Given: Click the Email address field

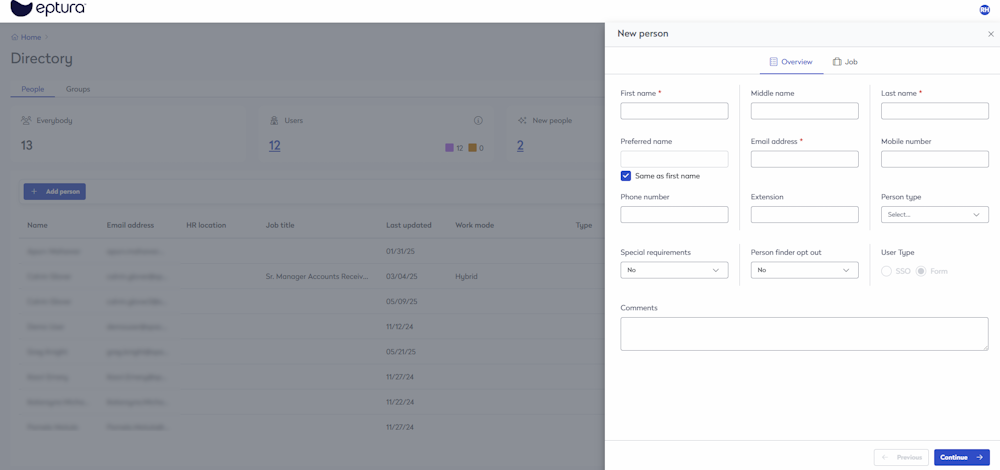Looking at the screenshot, I should point(804,159).
